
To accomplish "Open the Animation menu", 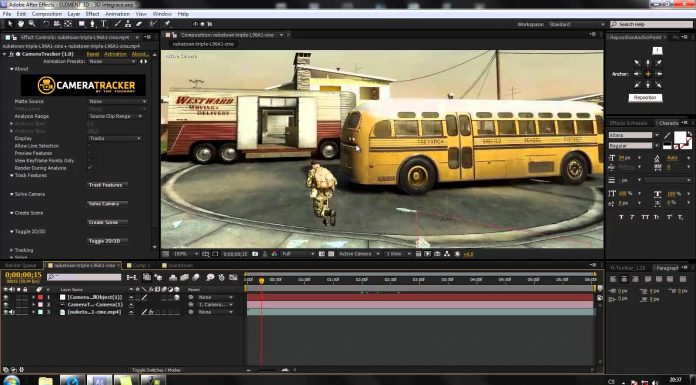I will 117,14.
